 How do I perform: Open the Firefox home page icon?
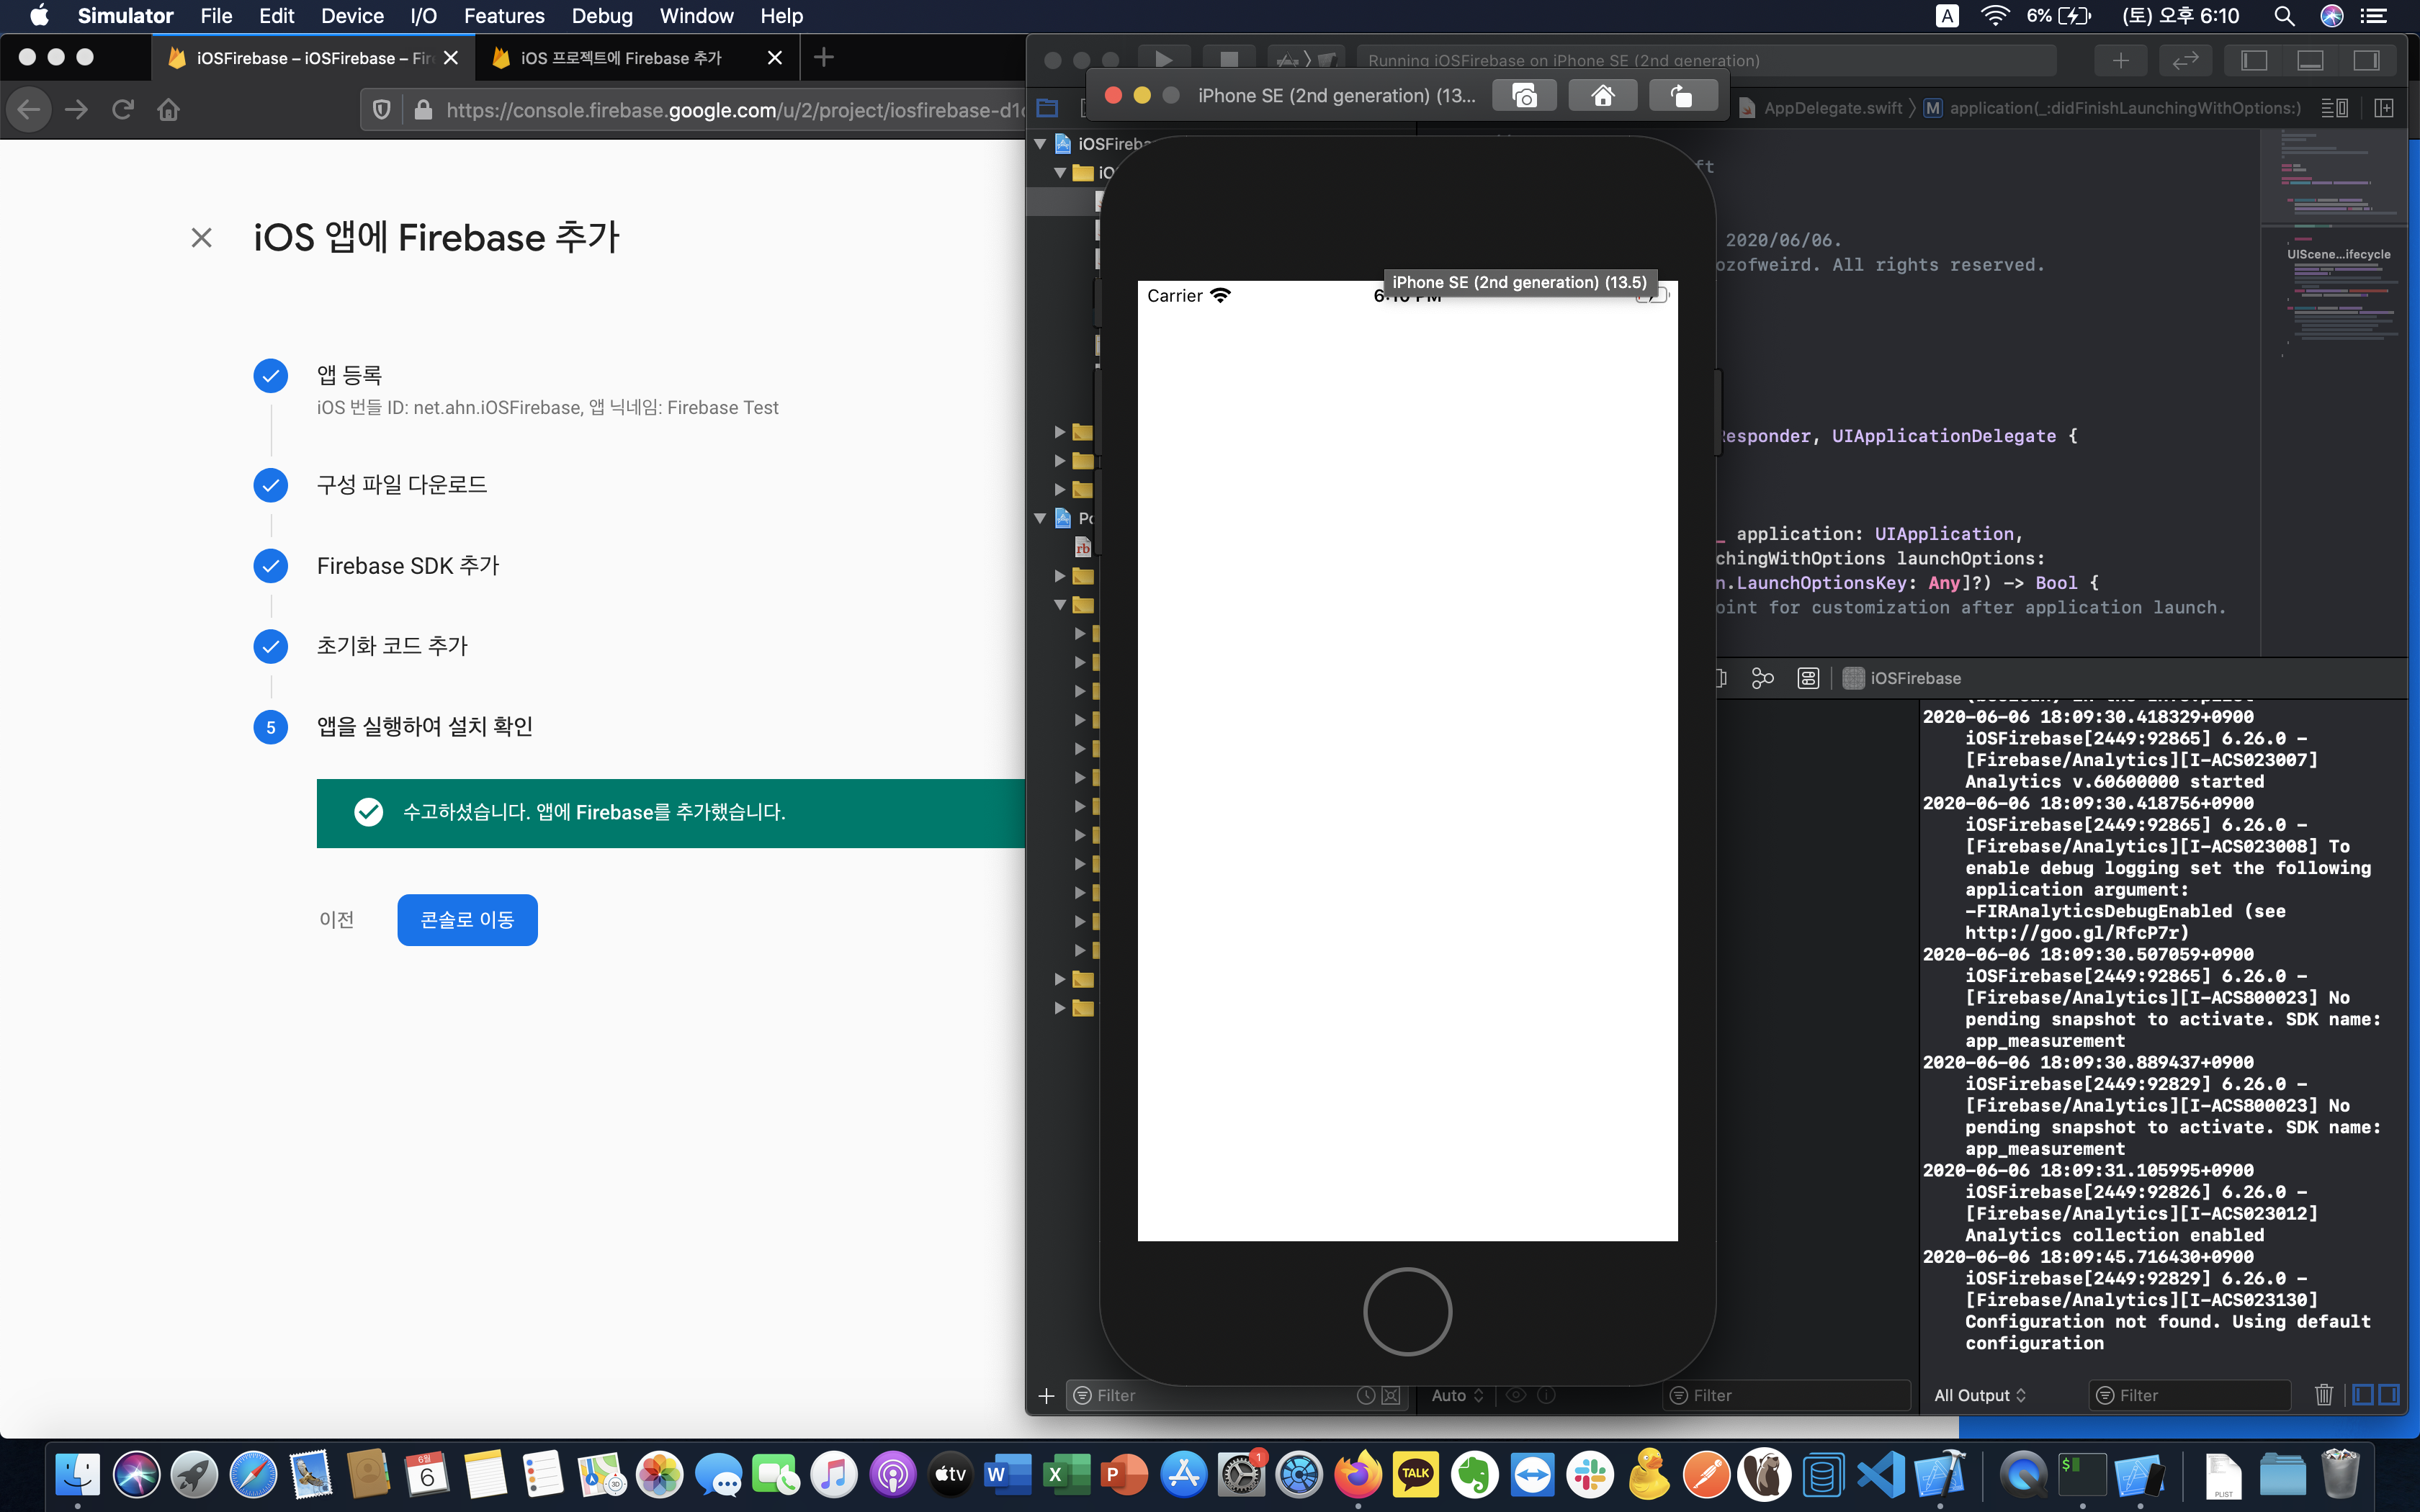[168, 109]
